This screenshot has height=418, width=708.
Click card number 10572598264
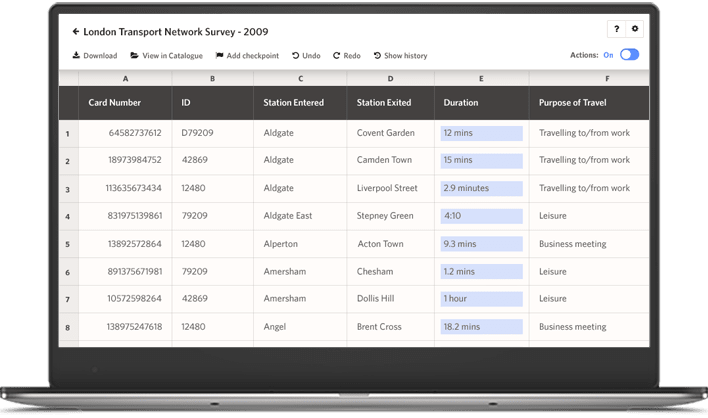[134, 298]
